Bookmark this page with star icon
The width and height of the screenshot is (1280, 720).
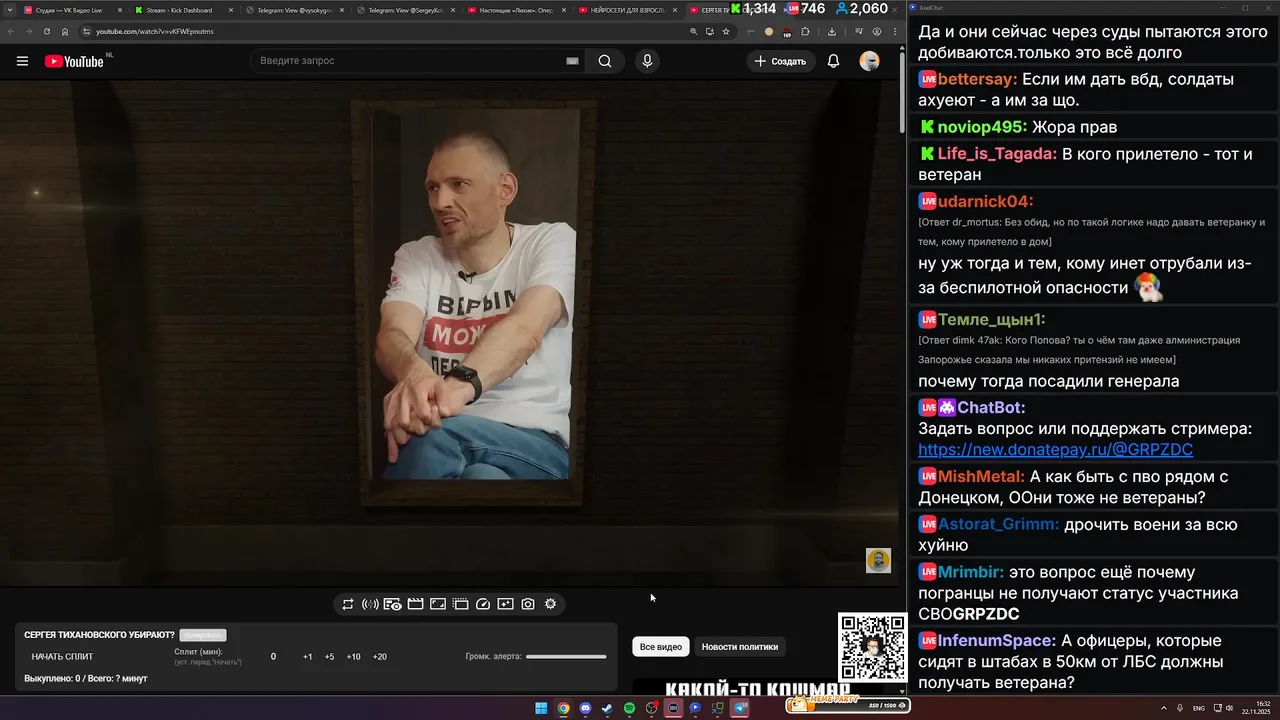coord(726,31)
